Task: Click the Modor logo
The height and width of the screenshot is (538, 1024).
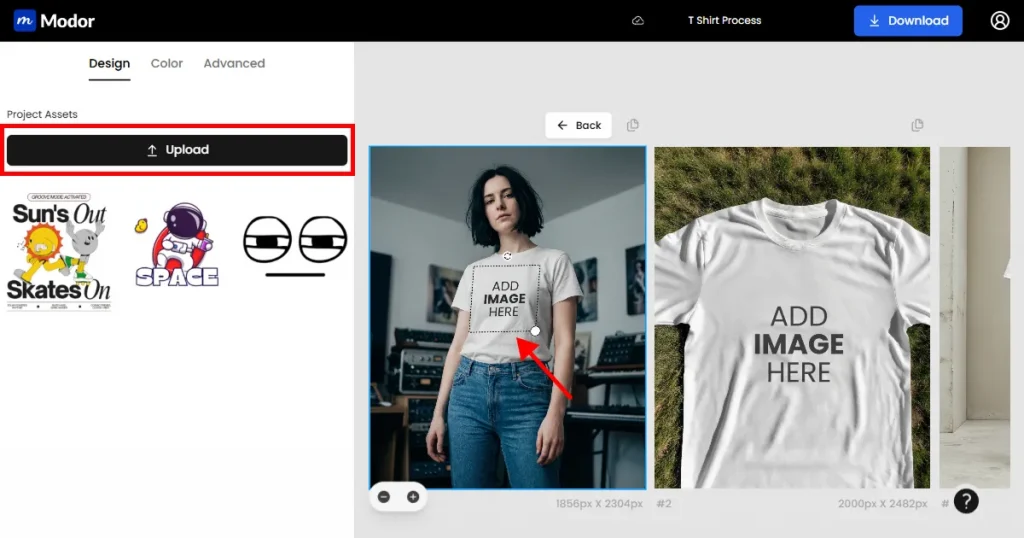Action: coord(54,21)
